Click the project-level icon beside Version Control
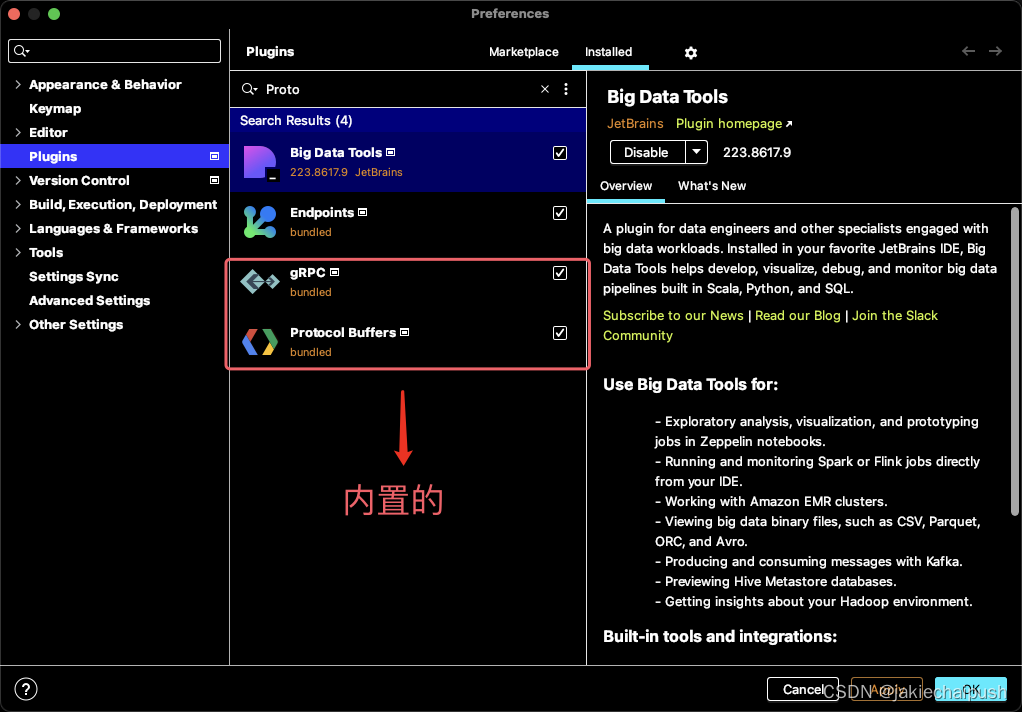Viewport: 1022px width, 712px height. pyautogui.click(x=214, y=180)
